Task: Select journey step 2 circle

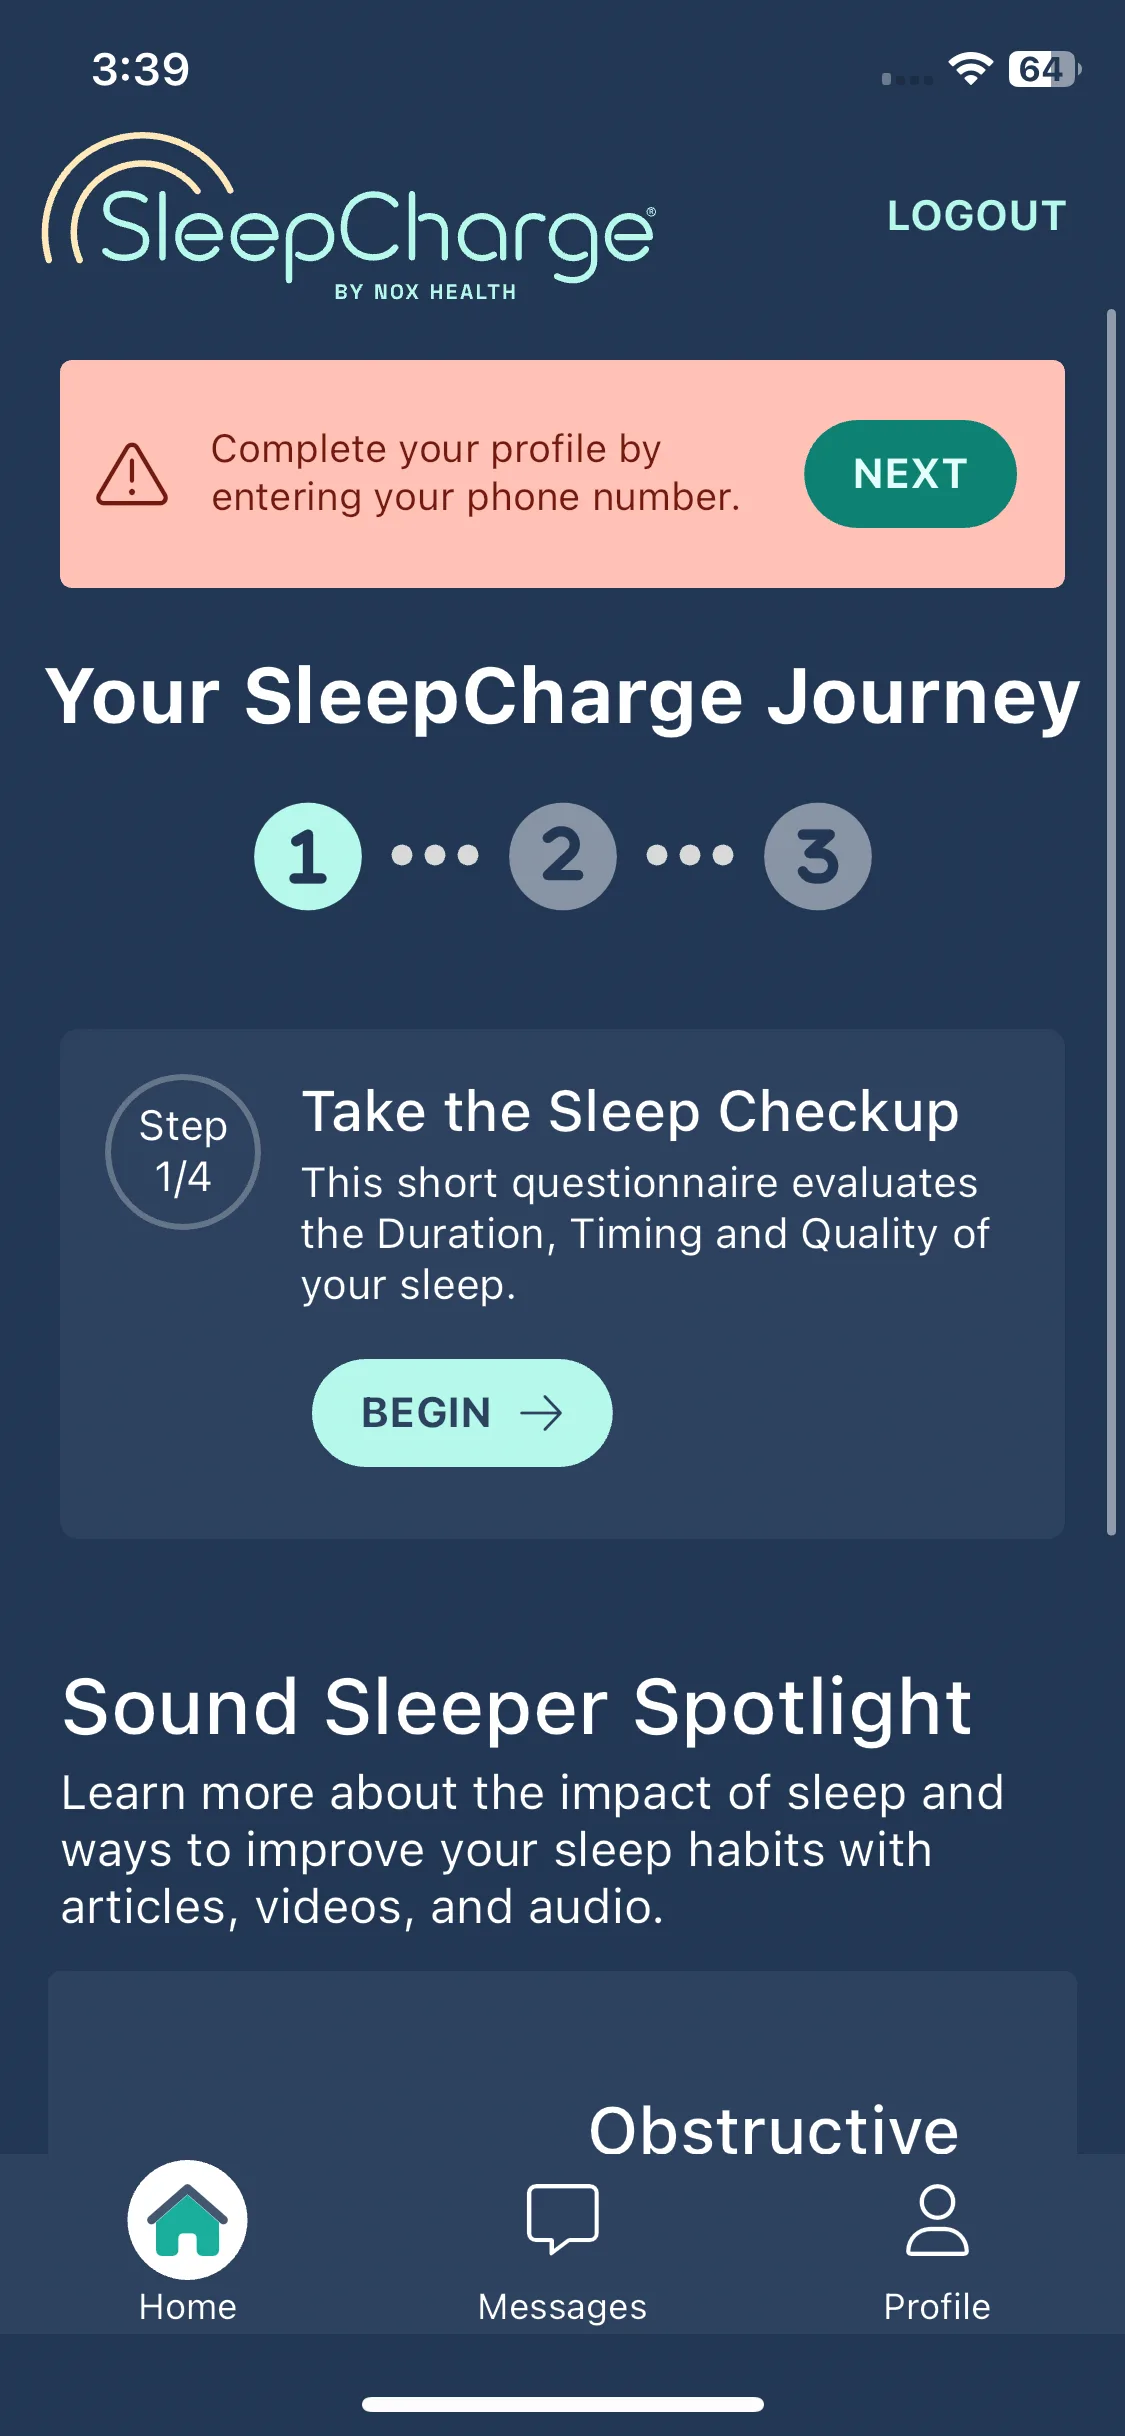Action: (563, 856)
